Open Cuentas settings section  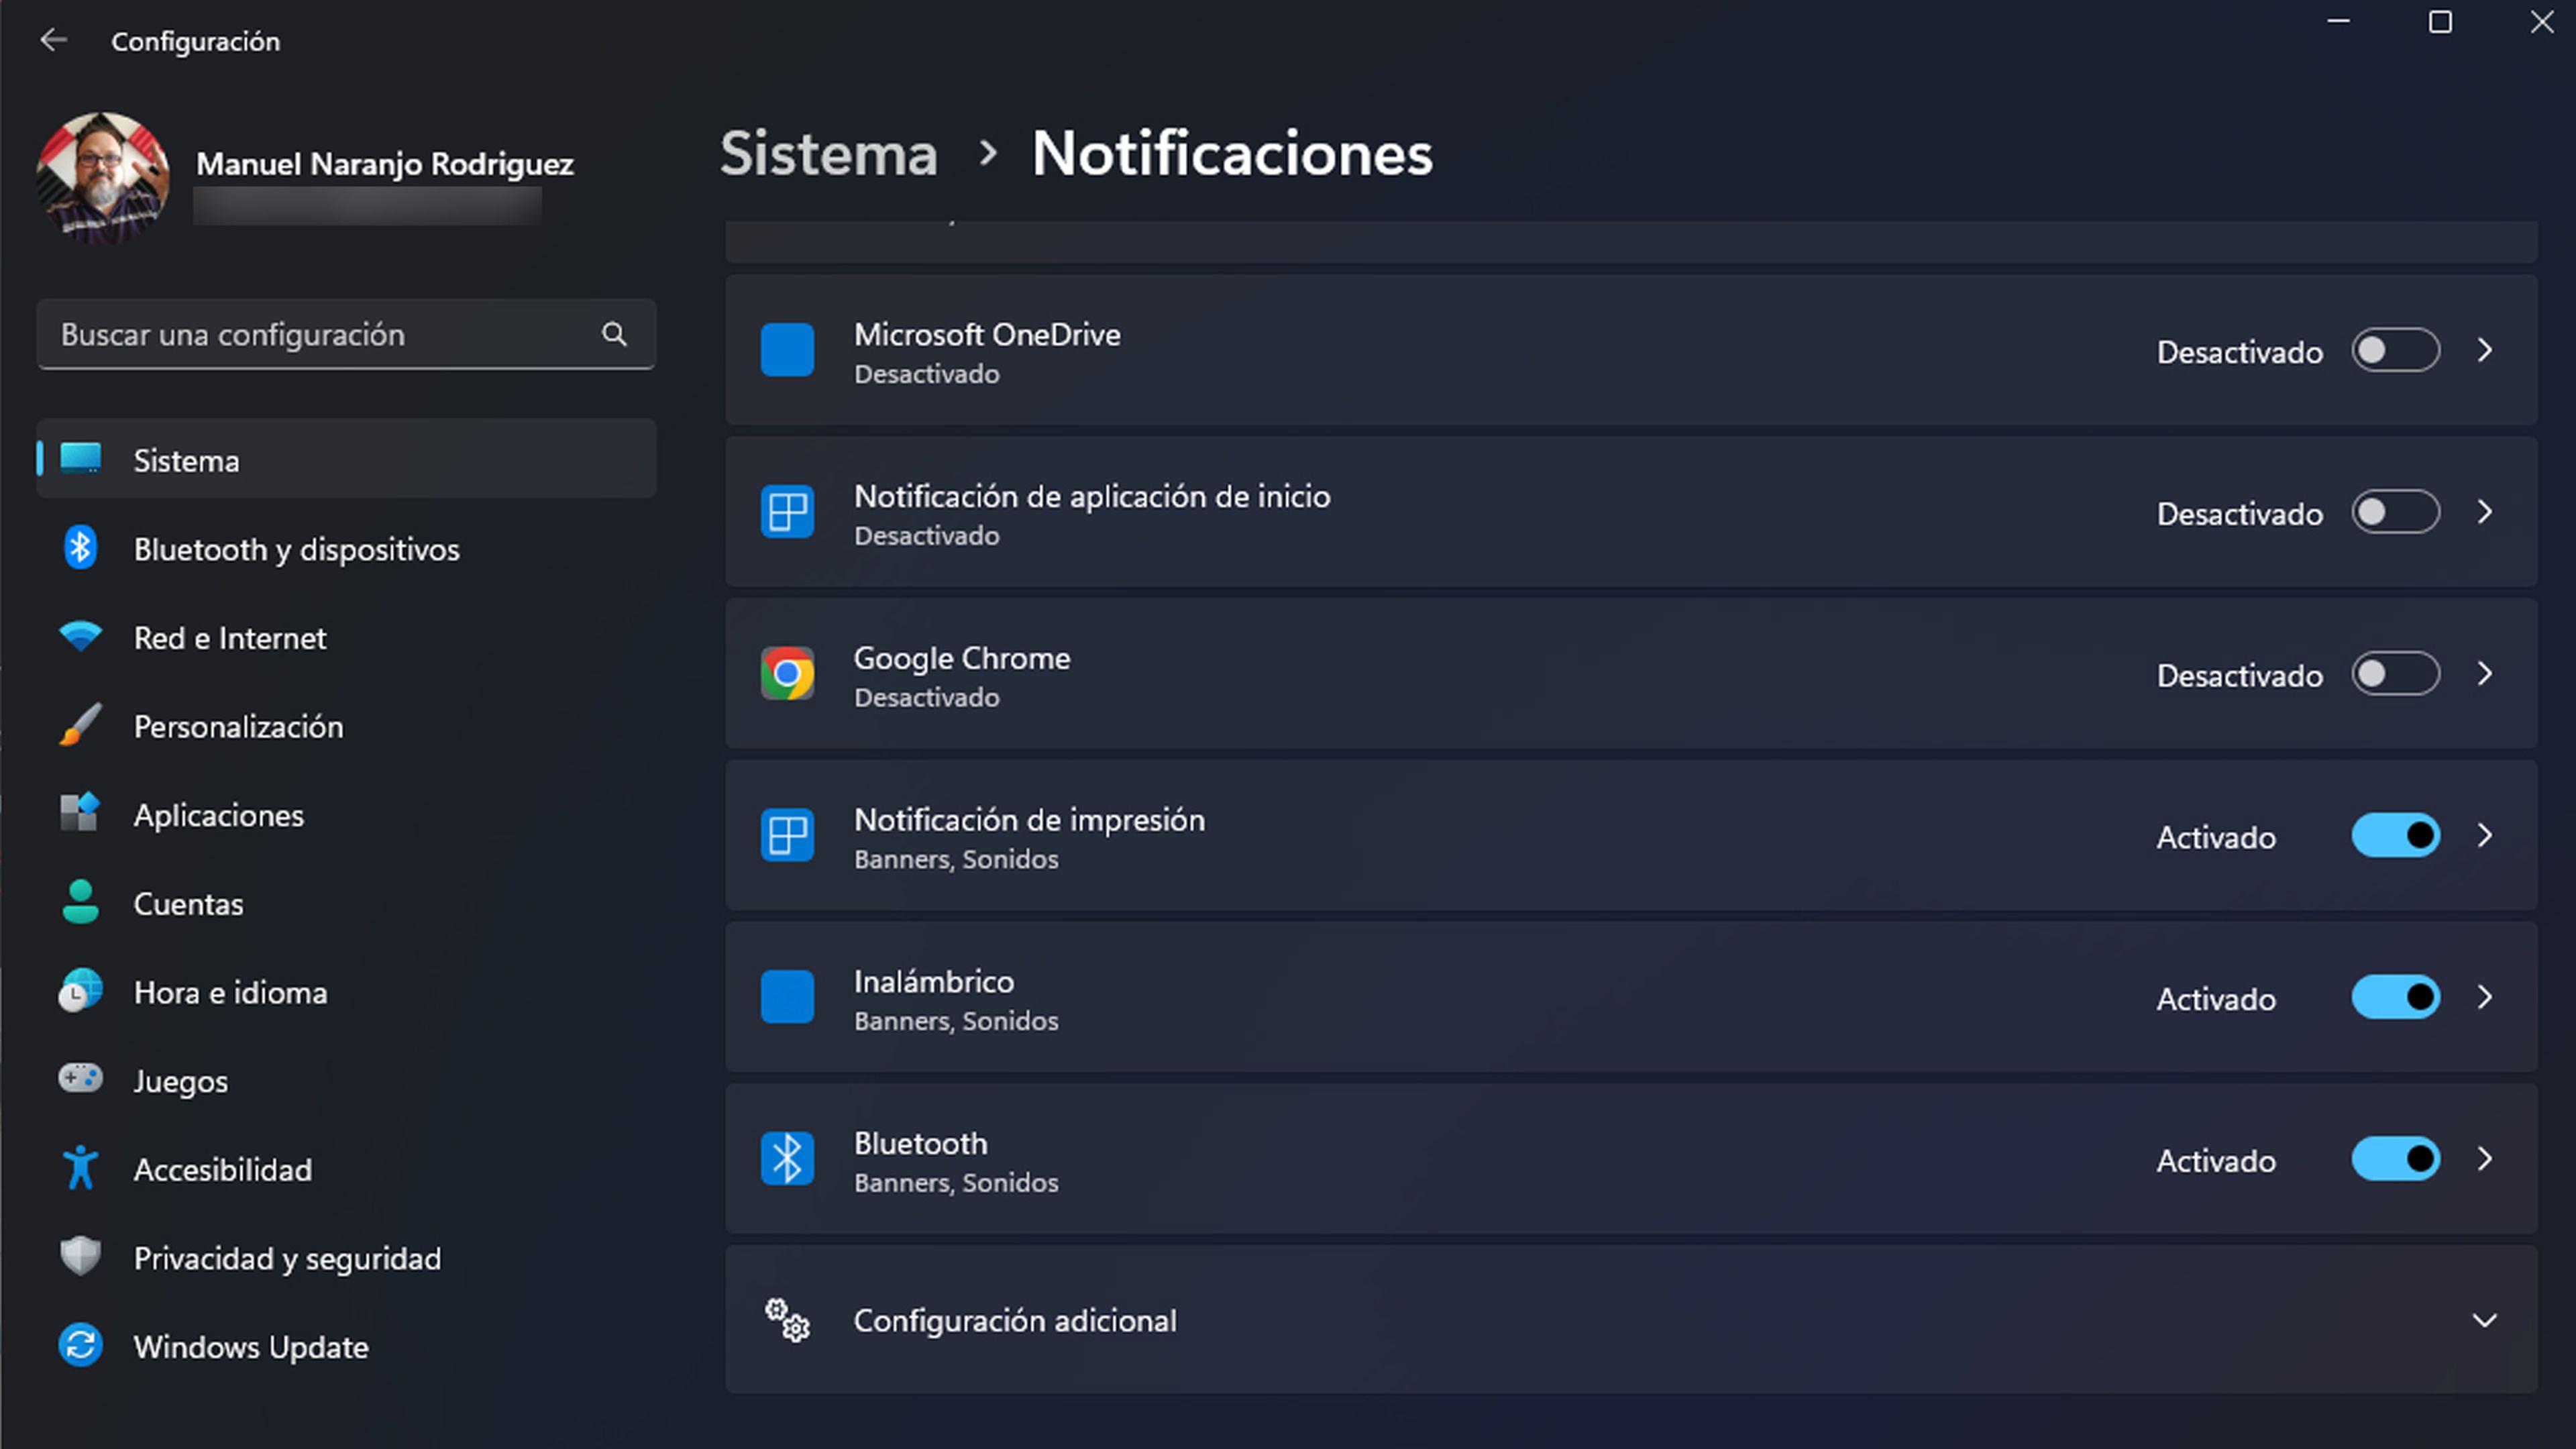click(x=346, y=903)
